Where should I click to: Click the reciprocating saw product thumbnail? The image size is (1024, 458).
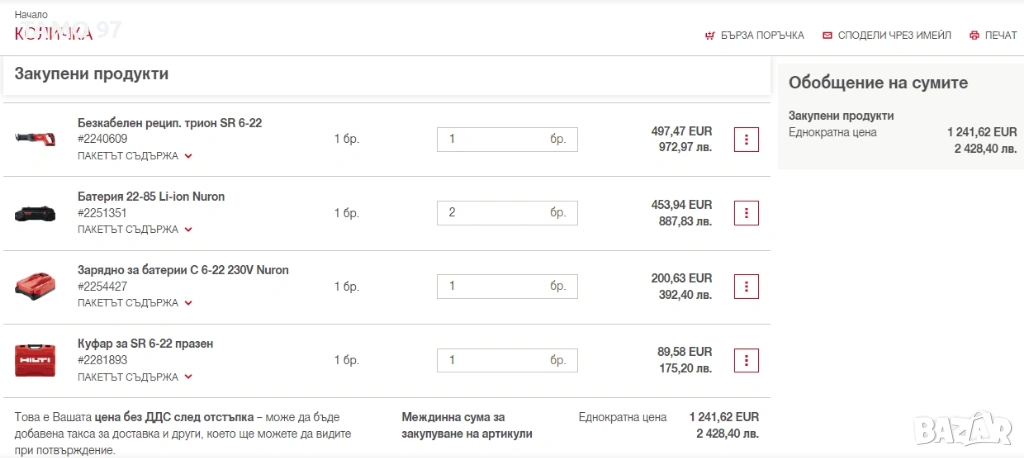(x=36, y=139)
